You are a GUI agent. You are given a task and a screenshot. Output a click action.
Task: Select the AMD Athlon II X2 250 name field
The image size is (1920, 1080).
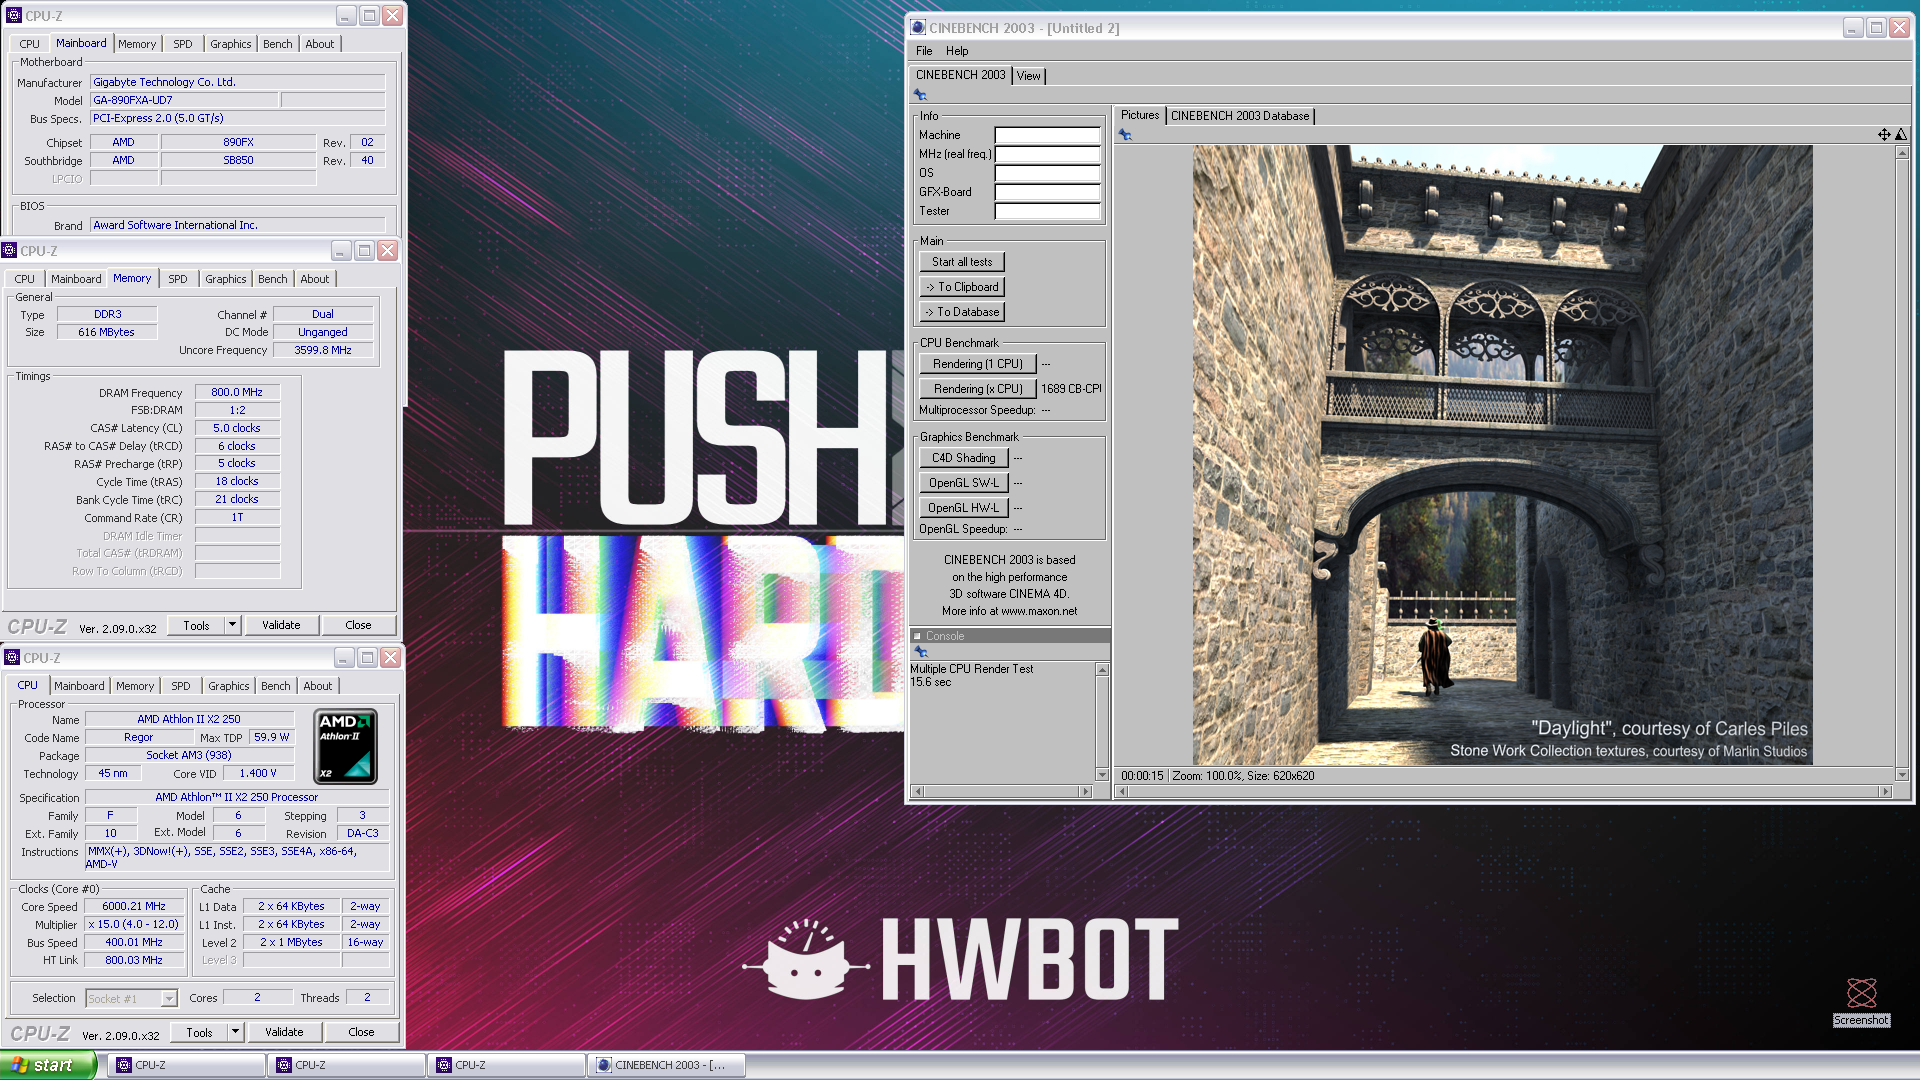[x=189, y=719]
